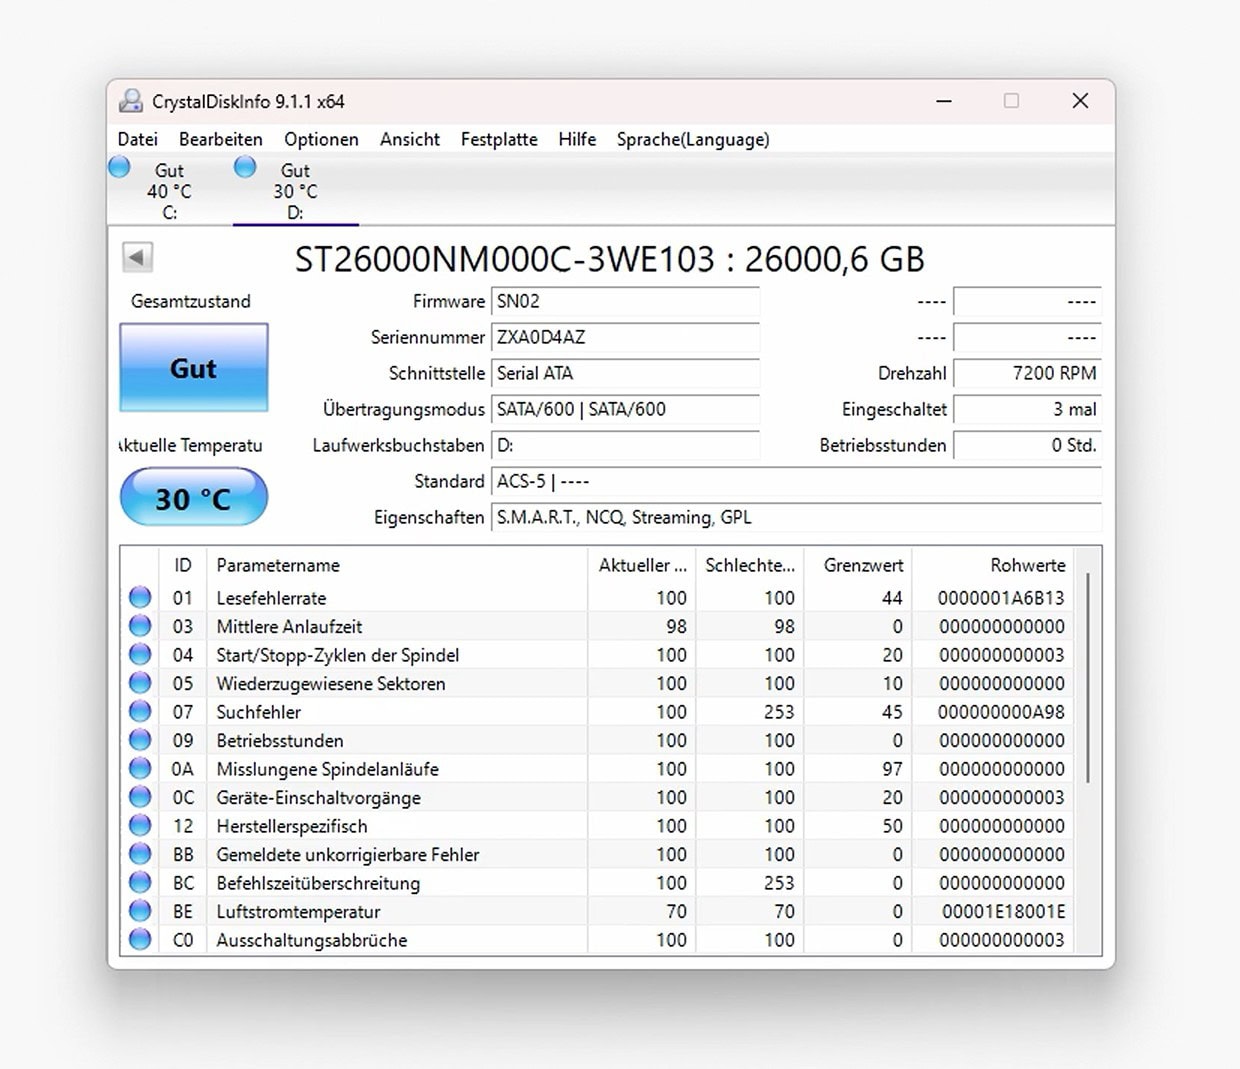Click status orb for Start/Stopp-Zyklen der Spindel
The image size is (1240, 1069).
[x=140, y=655]
